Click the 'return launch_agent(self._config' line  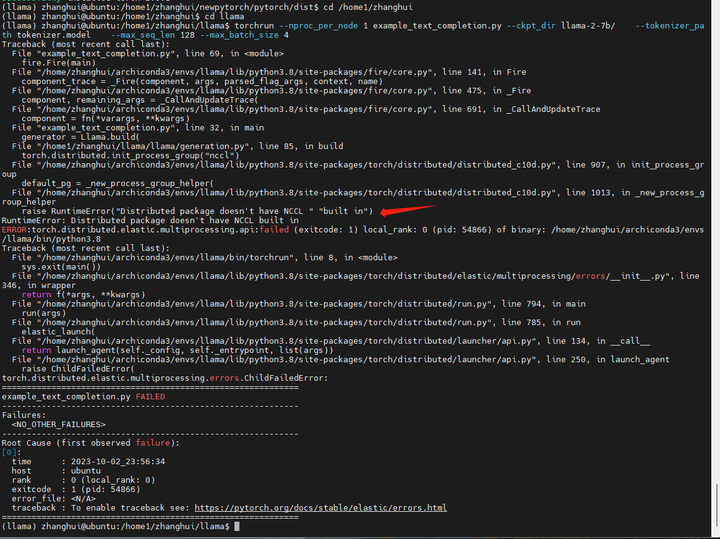tap(177, 350)
